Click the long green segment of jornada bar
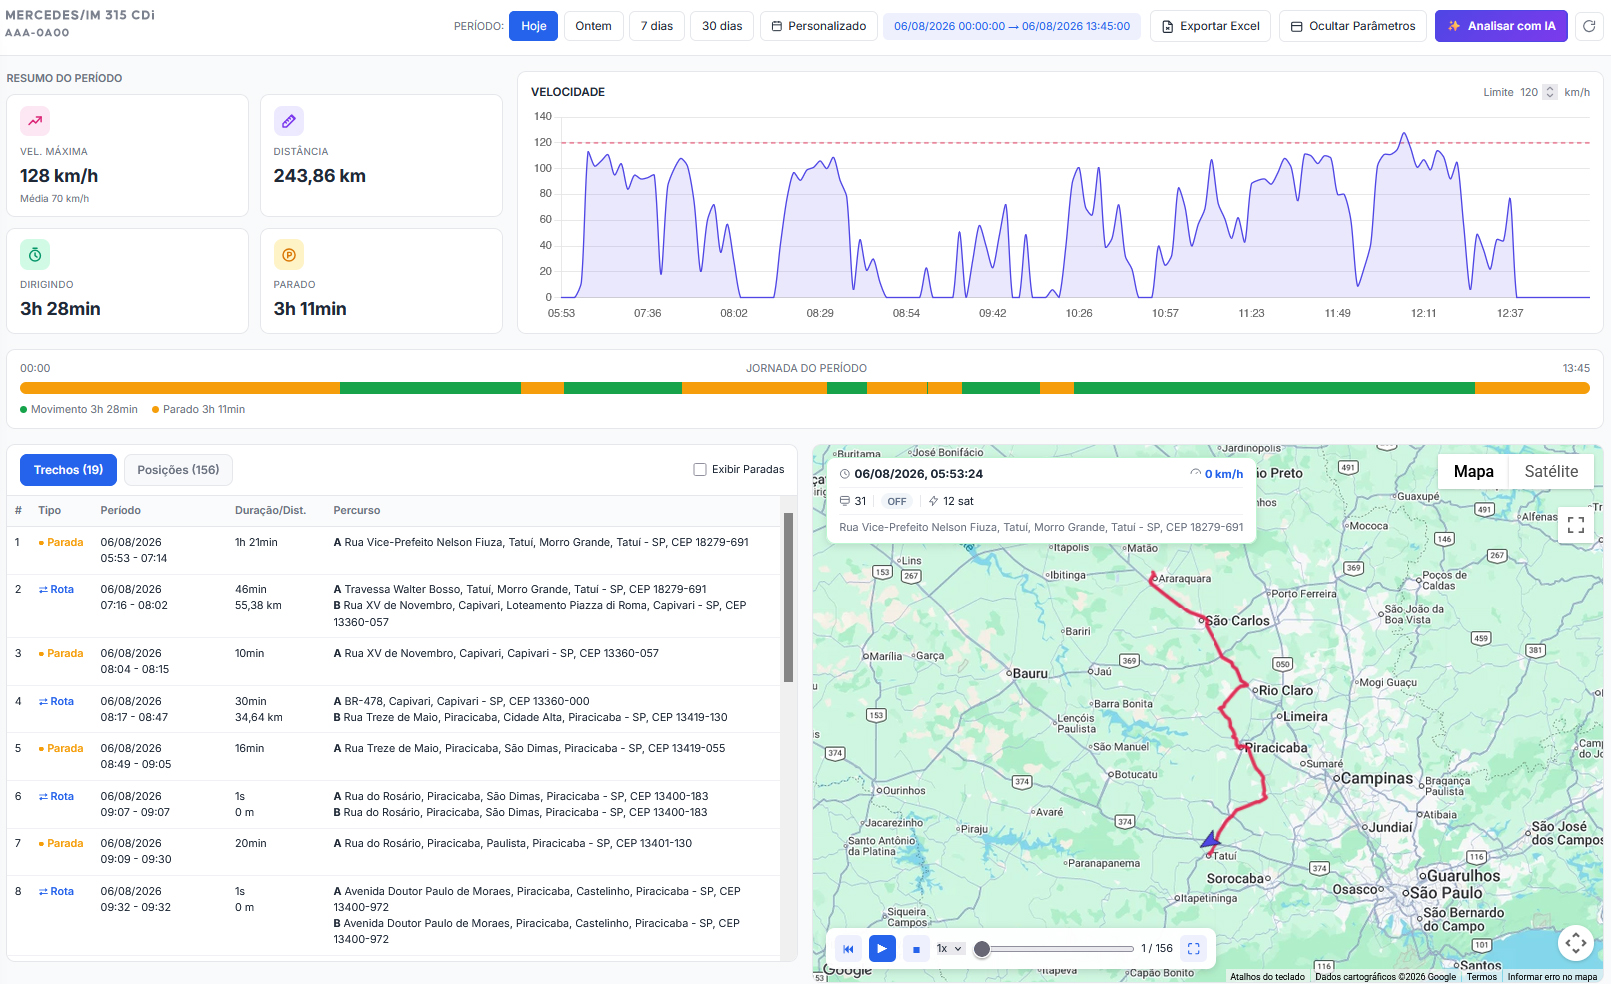The width and height of the screenshot is (1611, 984). 1274,388
